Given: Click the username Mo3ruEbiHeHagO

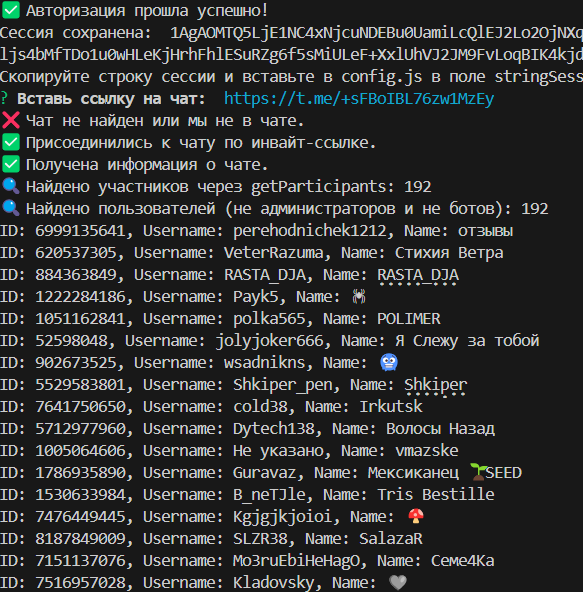Looking at the screenshot, I should [296, 560].
